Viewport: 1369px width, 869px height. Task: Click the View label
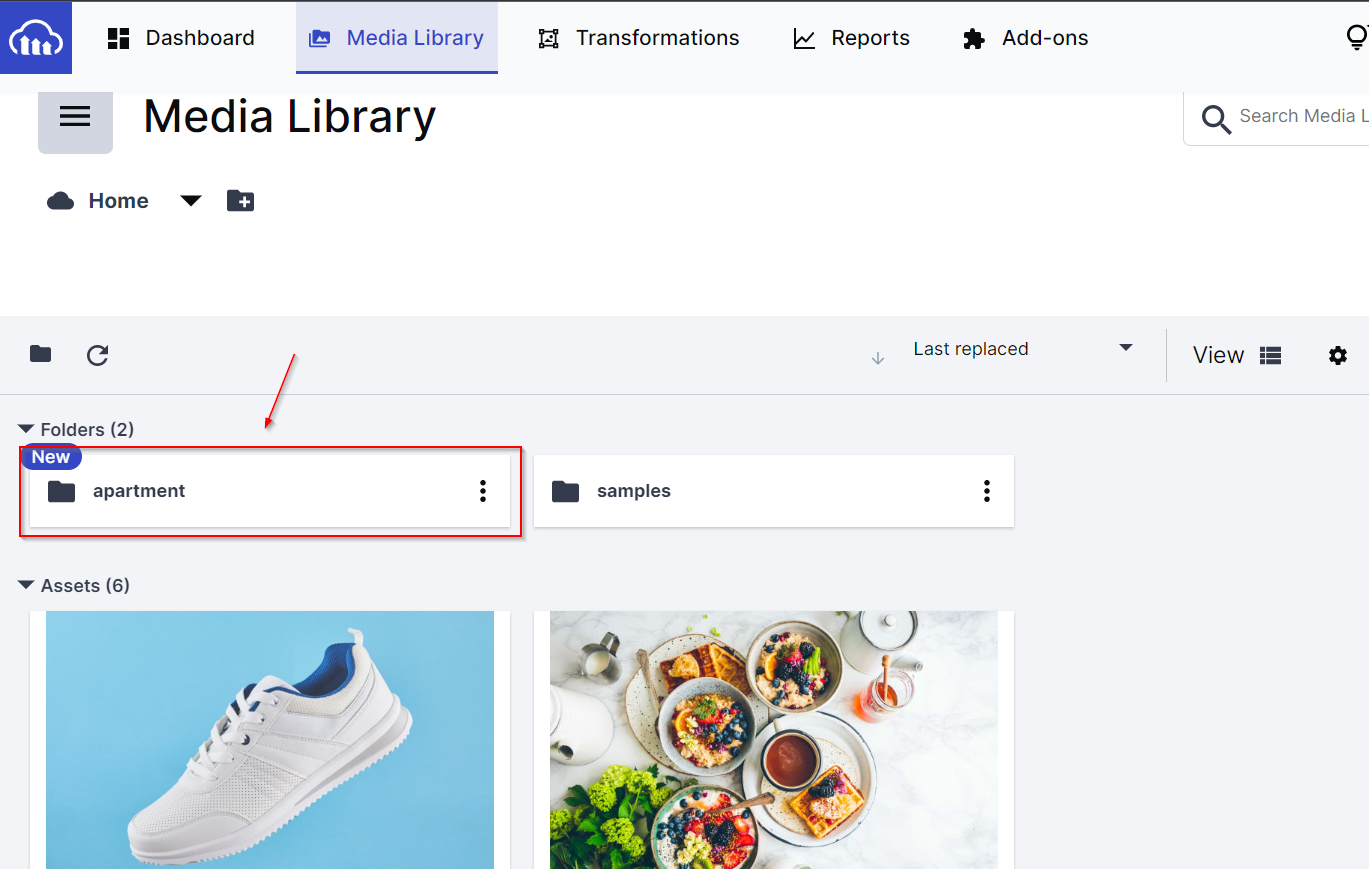pyautogui.click(x=1218, y=355)
